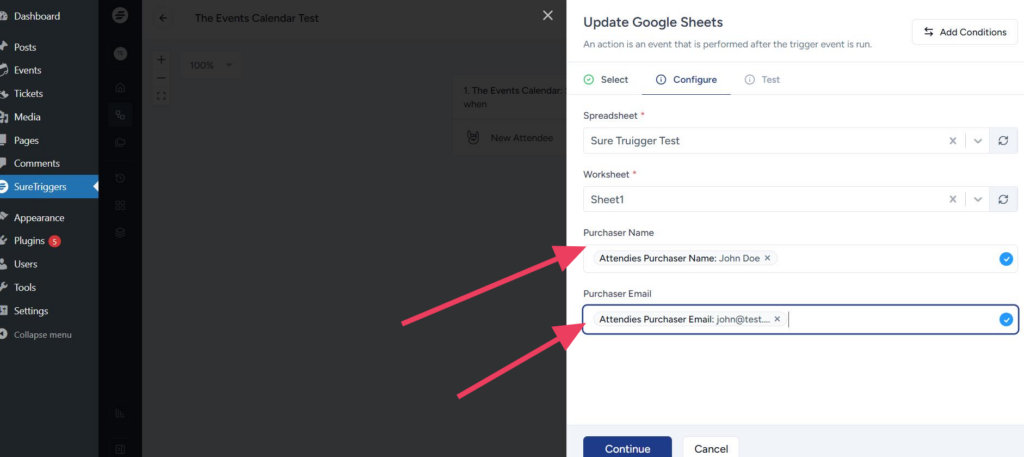Zoom in on the workflow canvas
Screen dimensions: 1024x457
tap(161, 60)
